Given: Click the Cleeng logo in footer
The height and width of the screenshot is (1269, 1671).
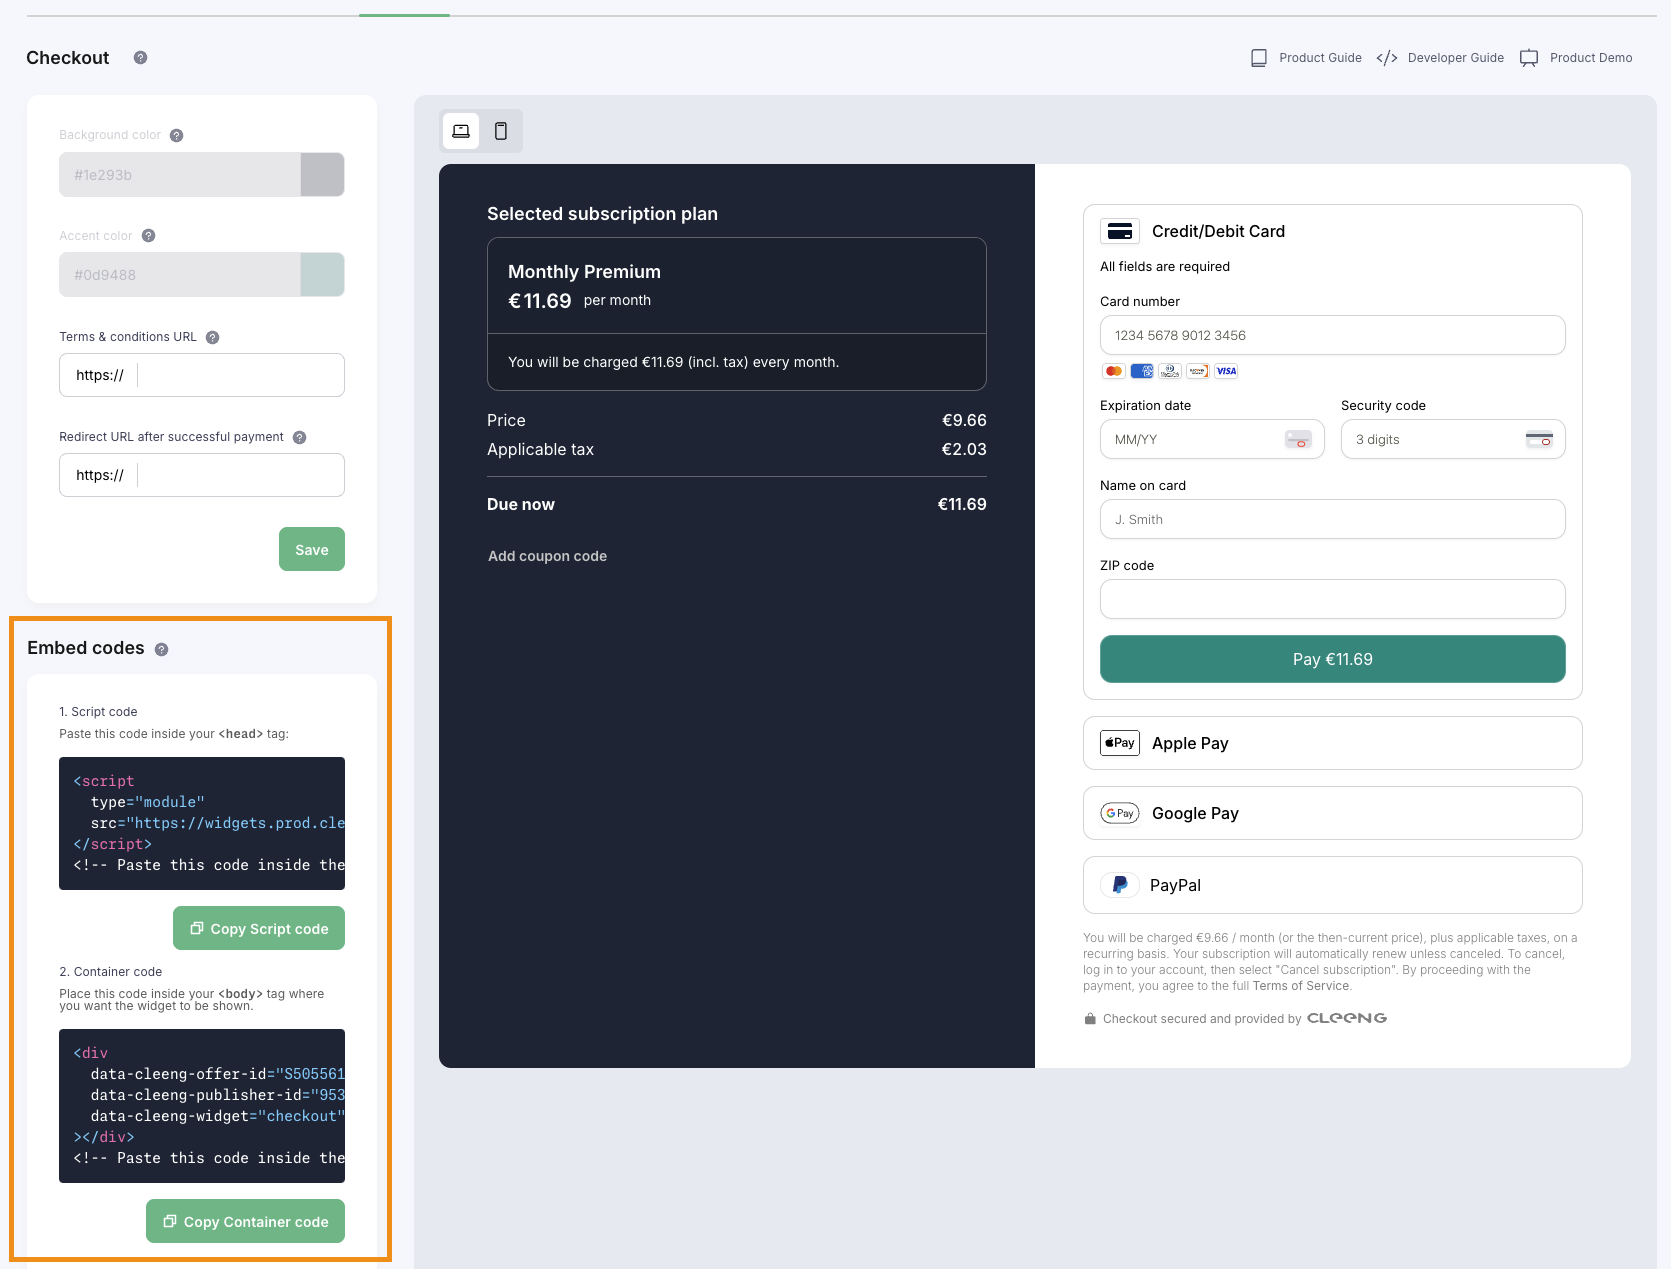Looking at the screenshot, I should [x=1347, y=1018].
